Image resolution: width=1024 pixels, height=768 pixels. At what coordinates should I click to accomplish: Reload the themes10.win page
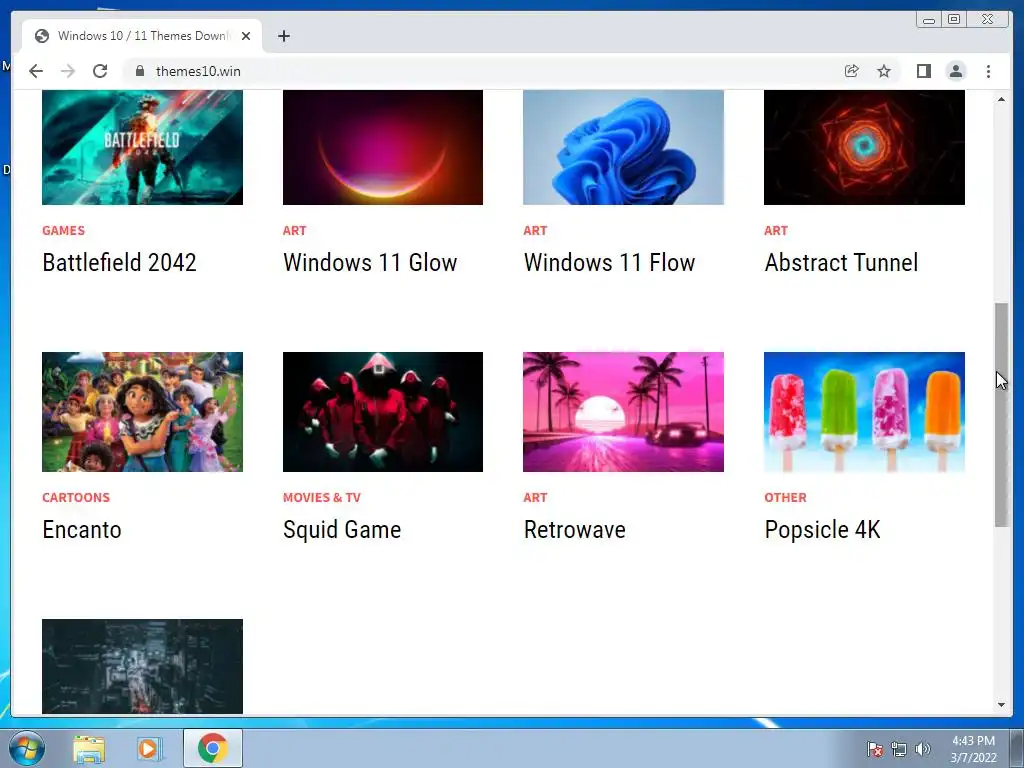click(100, 71)
